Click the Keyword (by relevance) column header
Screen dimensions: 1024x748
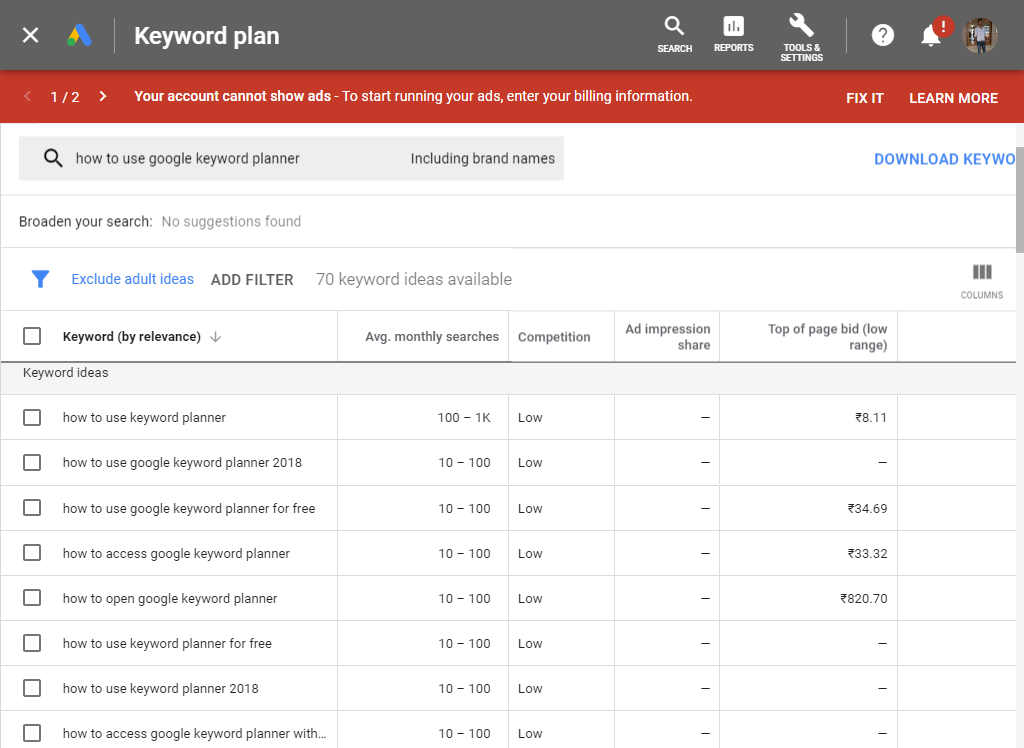point(131,337)
